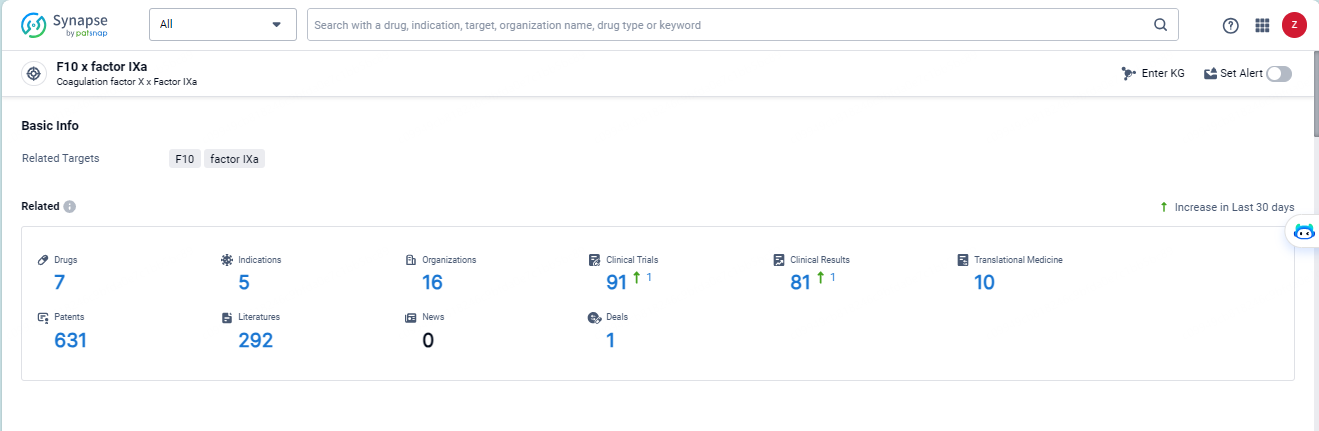The width and height of the screenshot is (1319, 431).
Task: Open the 91 Clinical Trials link
Action: point(616,283)
